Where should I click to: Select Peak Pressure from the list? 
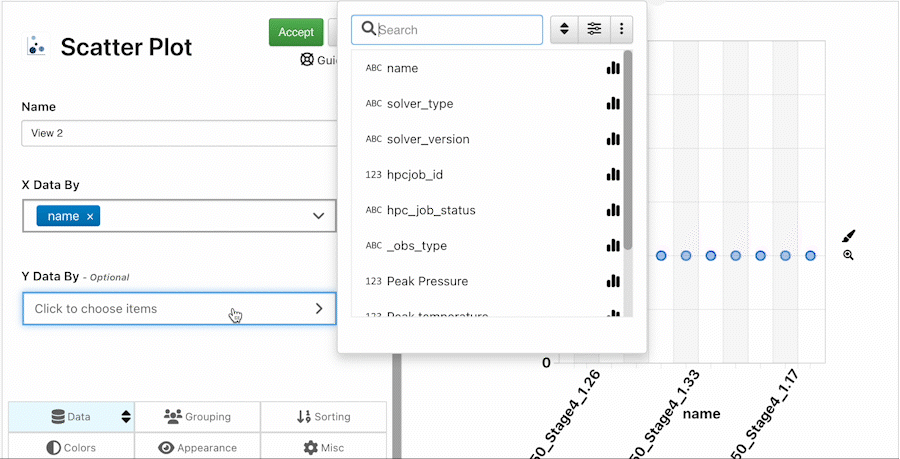[487, 282]
